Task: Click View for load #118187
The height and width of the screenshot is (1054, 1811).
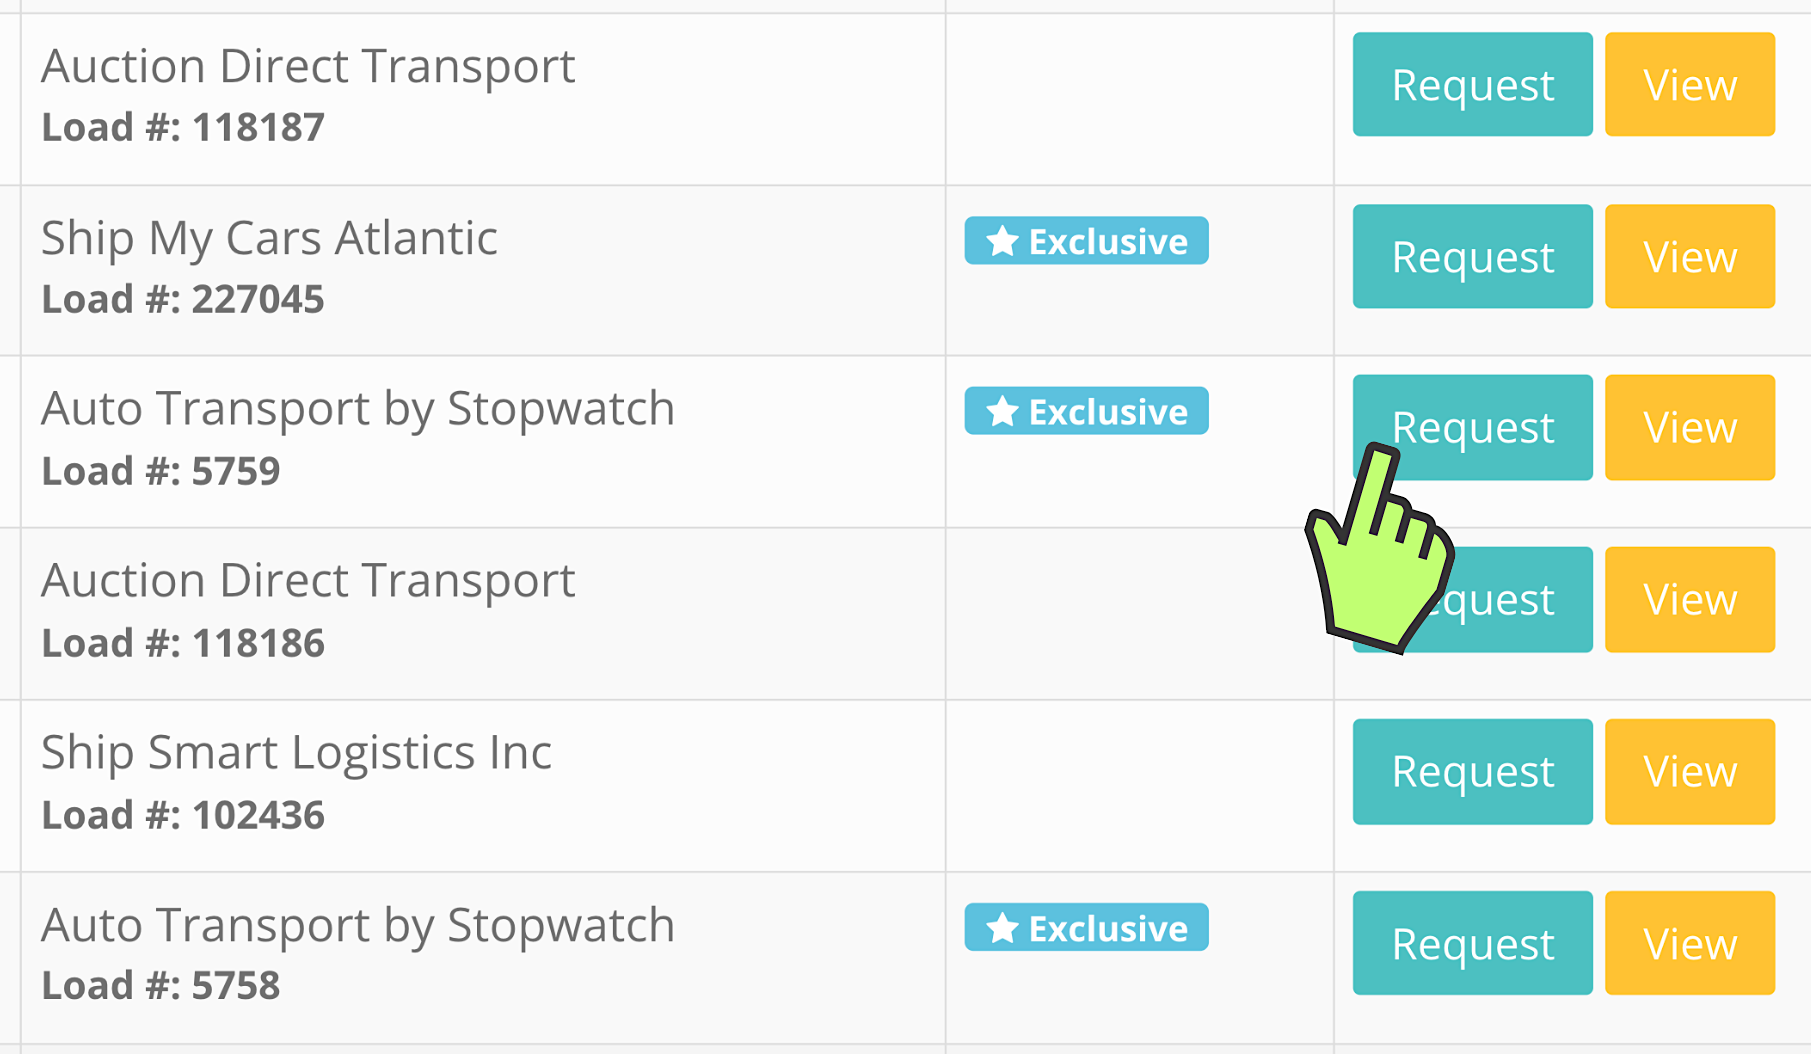Action: pyautogui.click(x=1689, y=84)
